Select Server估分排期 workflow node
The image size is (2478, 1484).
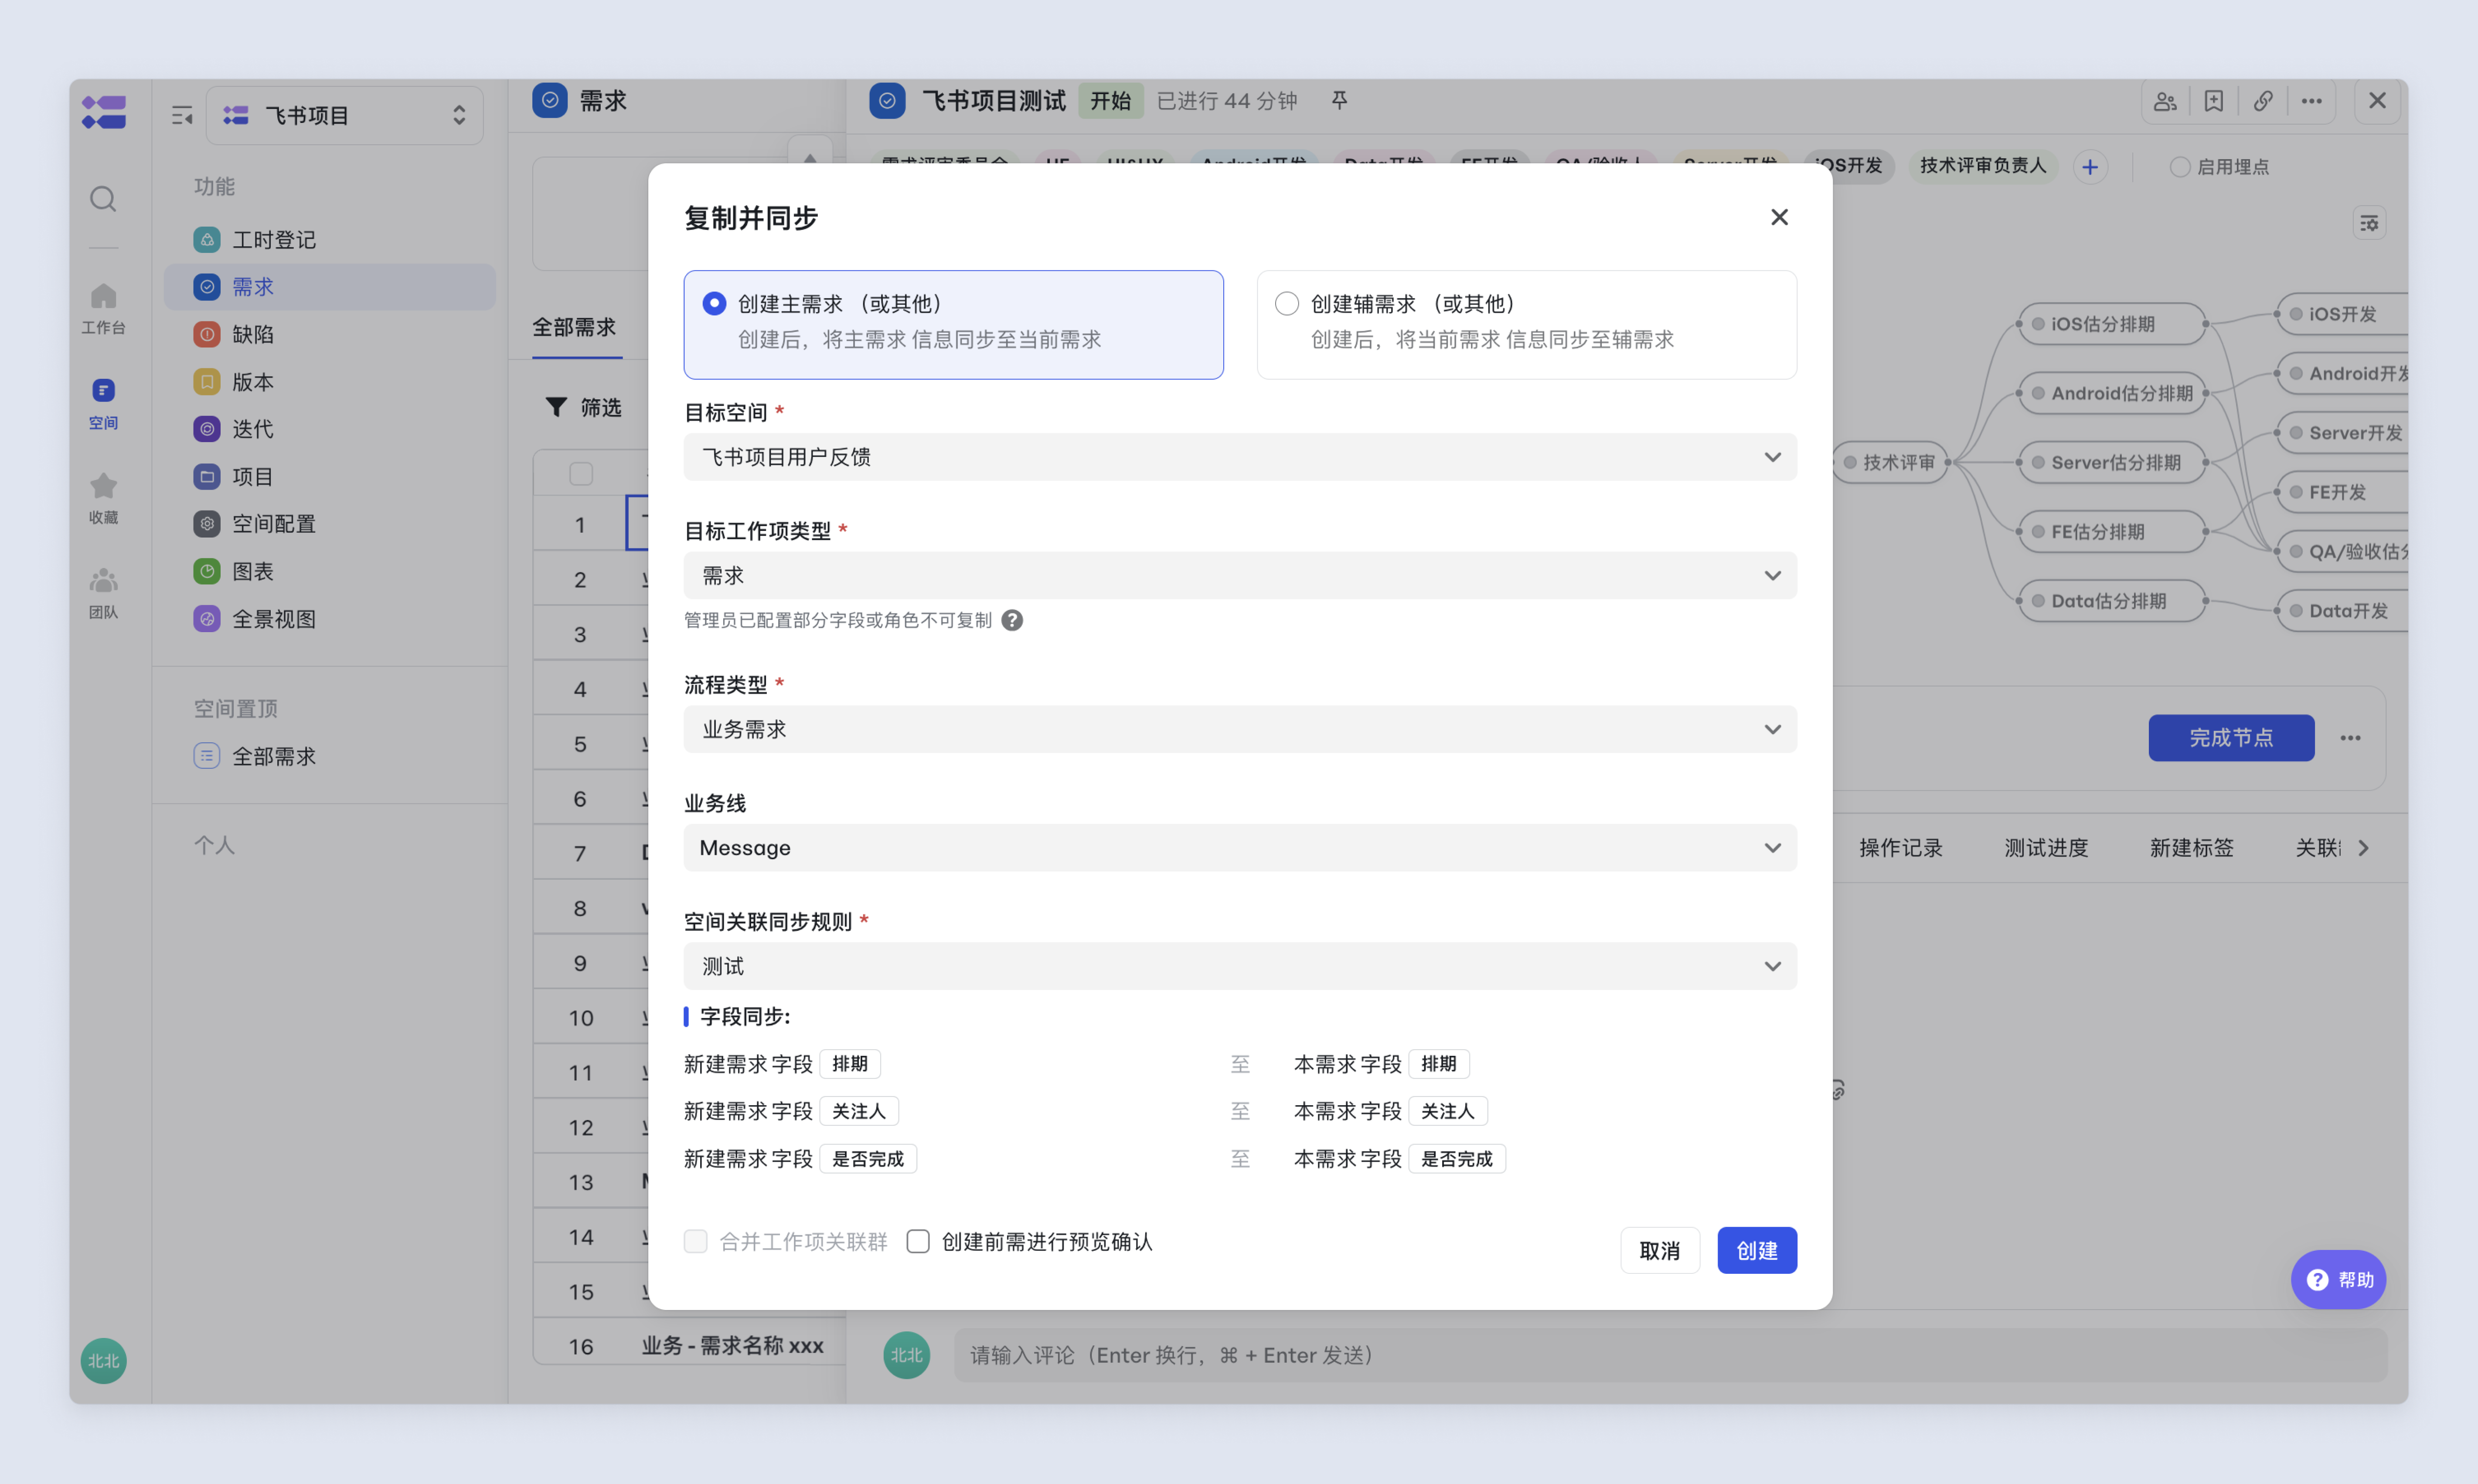coord(2111,462)
